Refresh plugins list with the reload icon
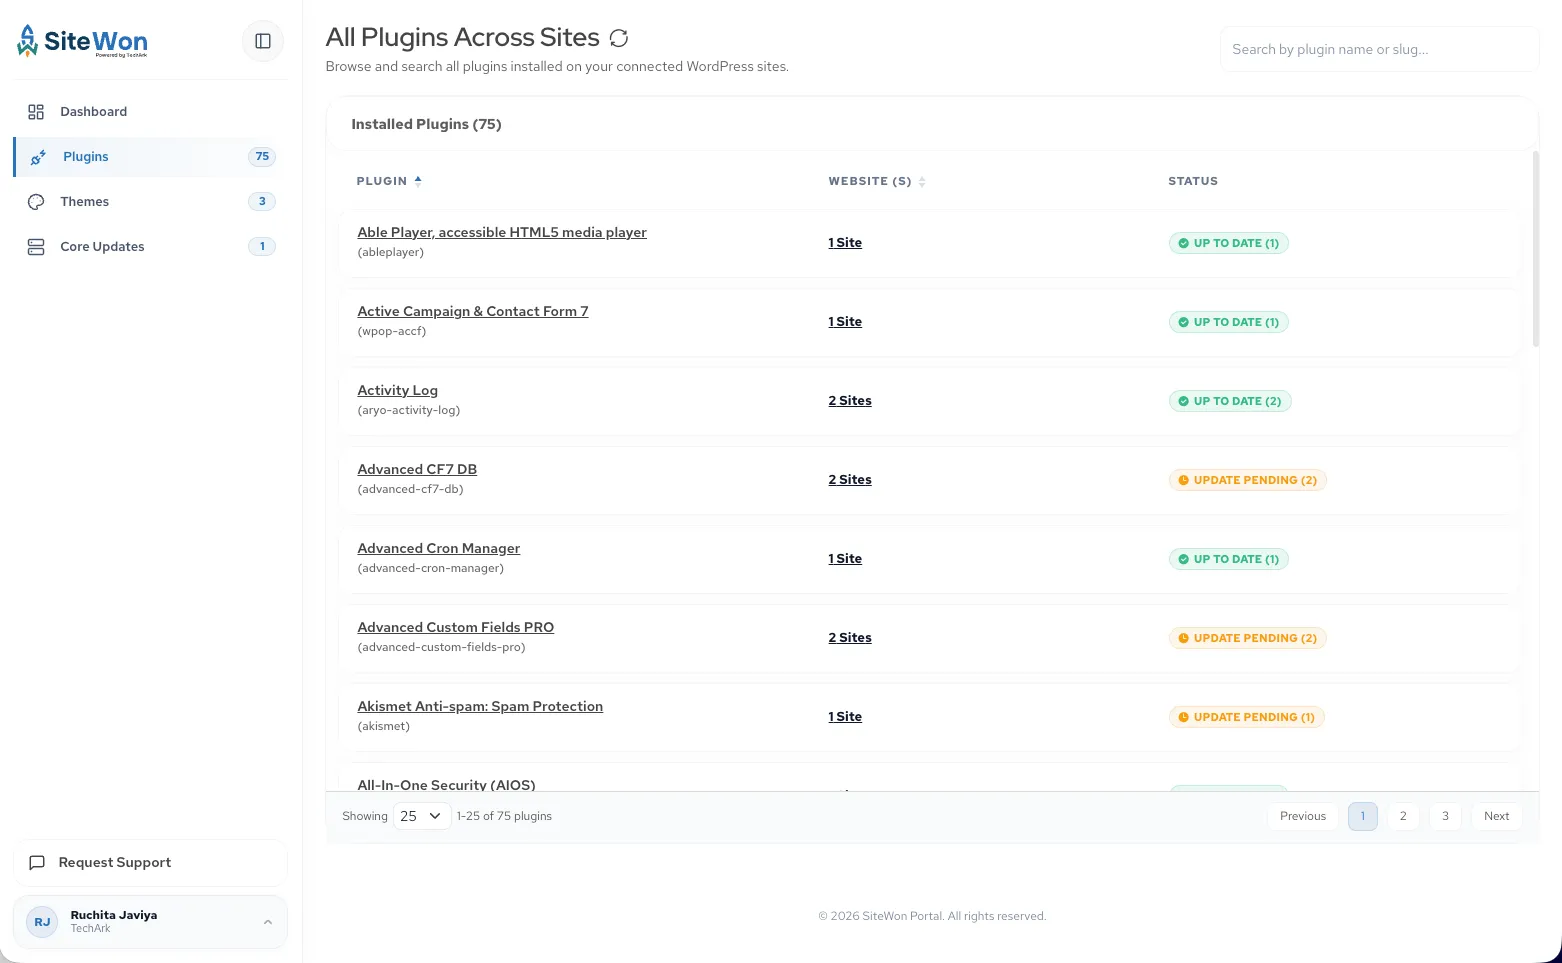Screen dimensions: 1562x963 coord(619,38)
